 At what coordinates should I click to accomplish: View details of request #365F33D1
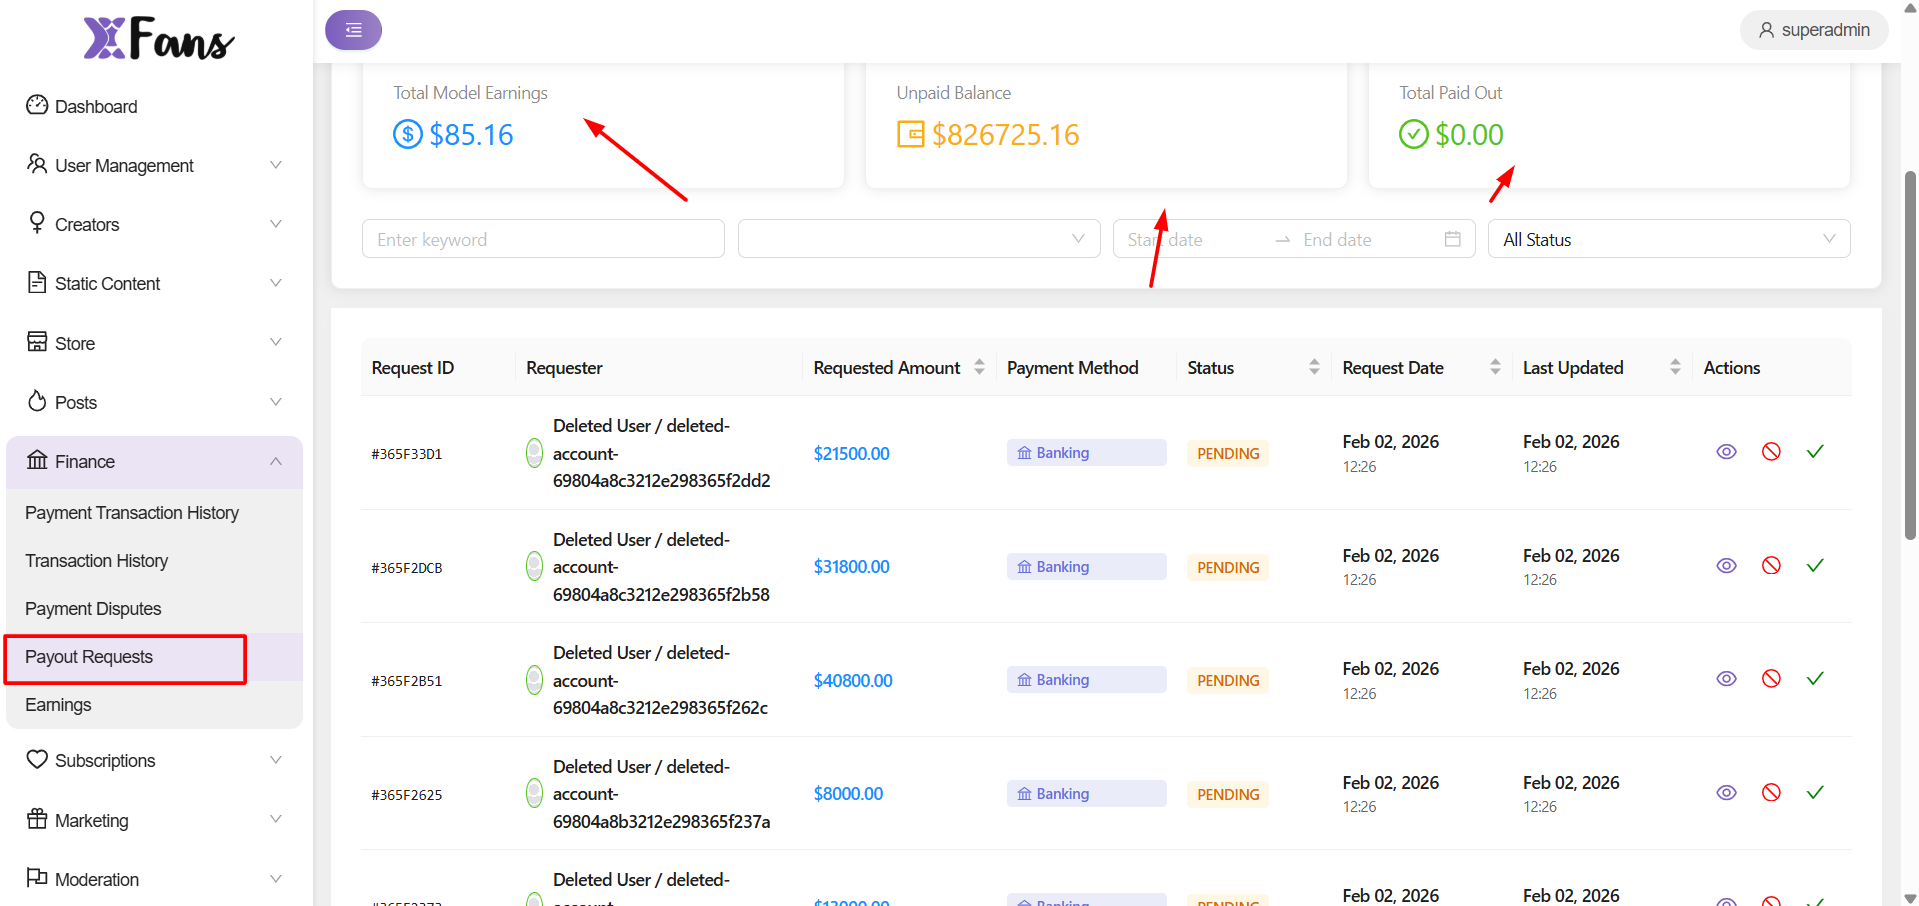click(x=1726, y=452)
